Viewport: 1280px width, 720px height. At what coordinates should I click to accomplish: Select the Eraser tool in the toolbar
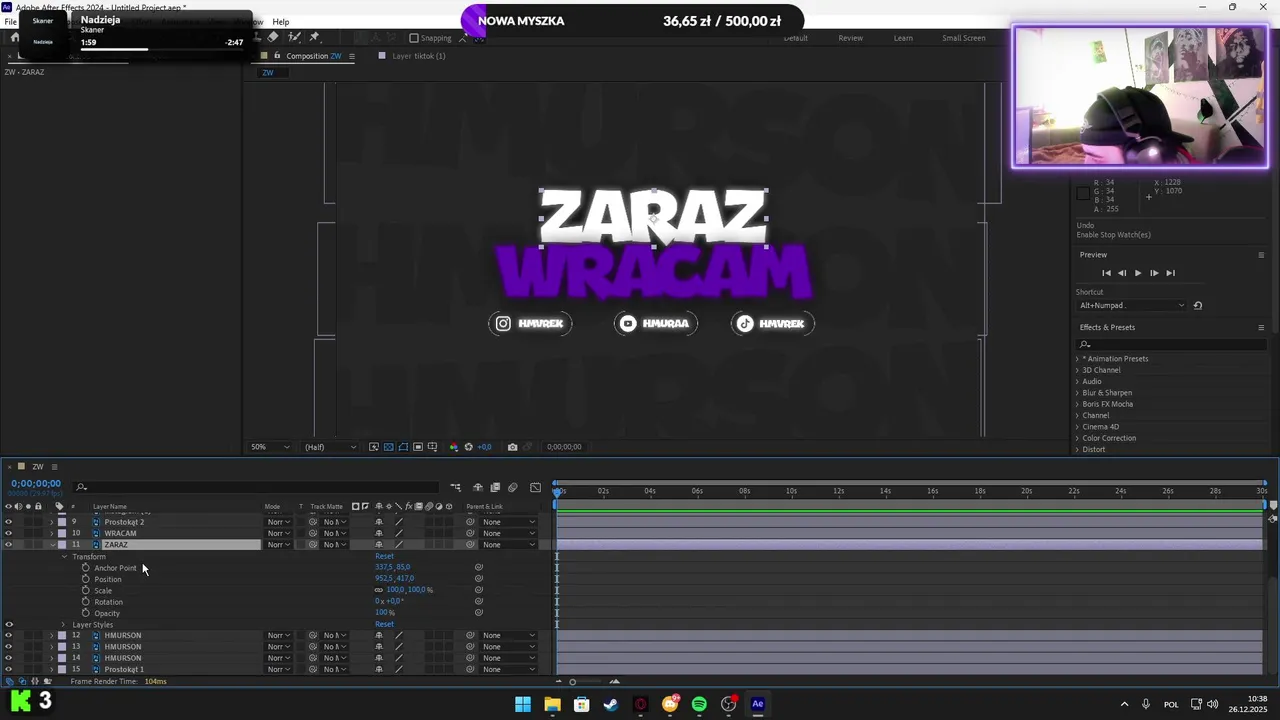point(273,37)
